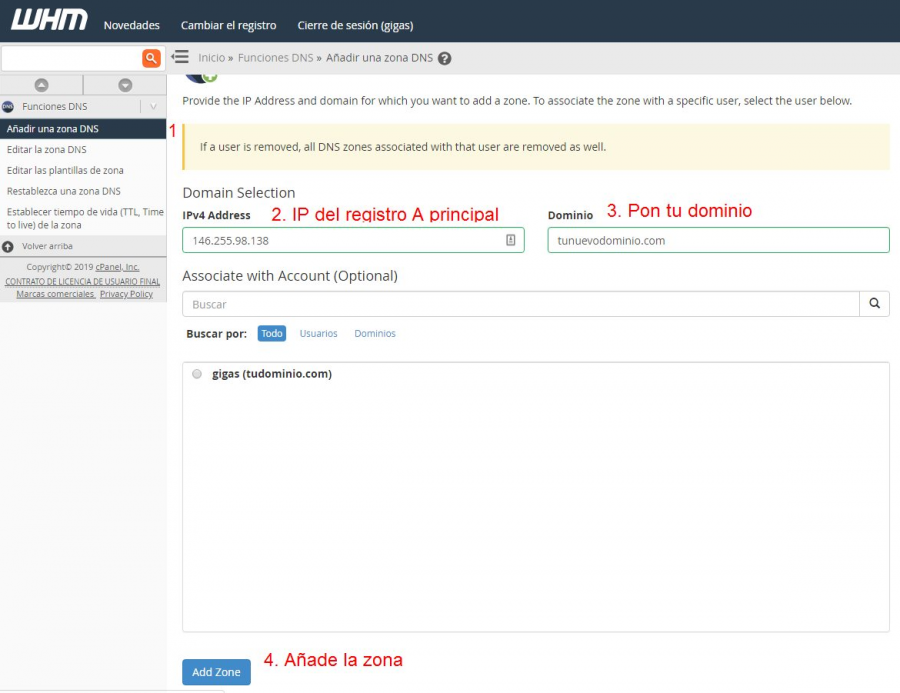Click the account search magnifier icon
Image resolution: width=900 pixels, height=693 pixels.
[874, 304]
